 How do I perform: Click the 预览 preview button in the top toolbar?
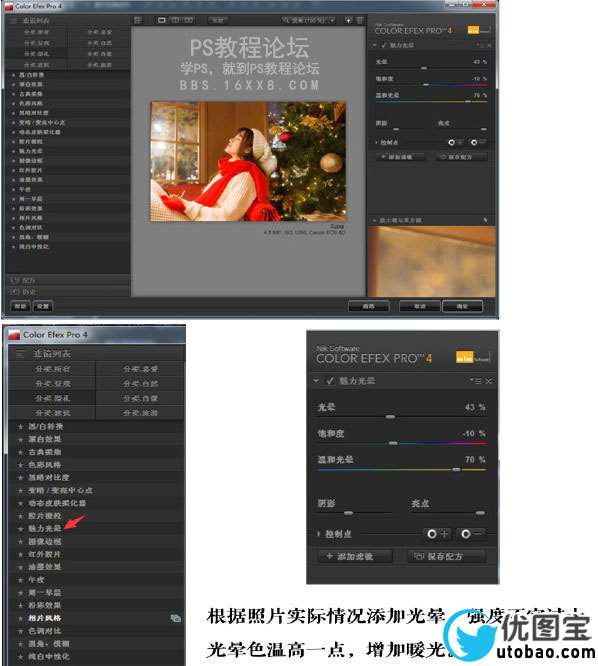tap(218, 20)
